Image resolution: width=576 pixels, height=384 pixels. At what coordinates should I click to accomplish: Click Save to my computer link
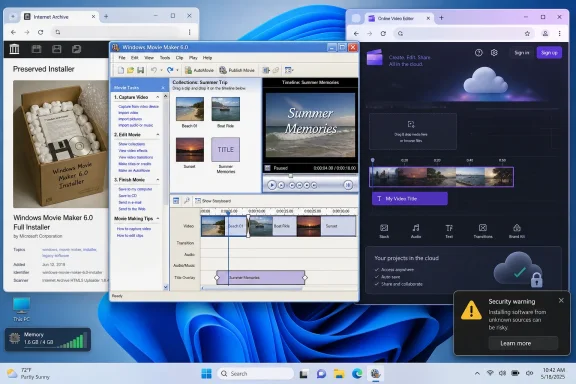click(135, 189)
